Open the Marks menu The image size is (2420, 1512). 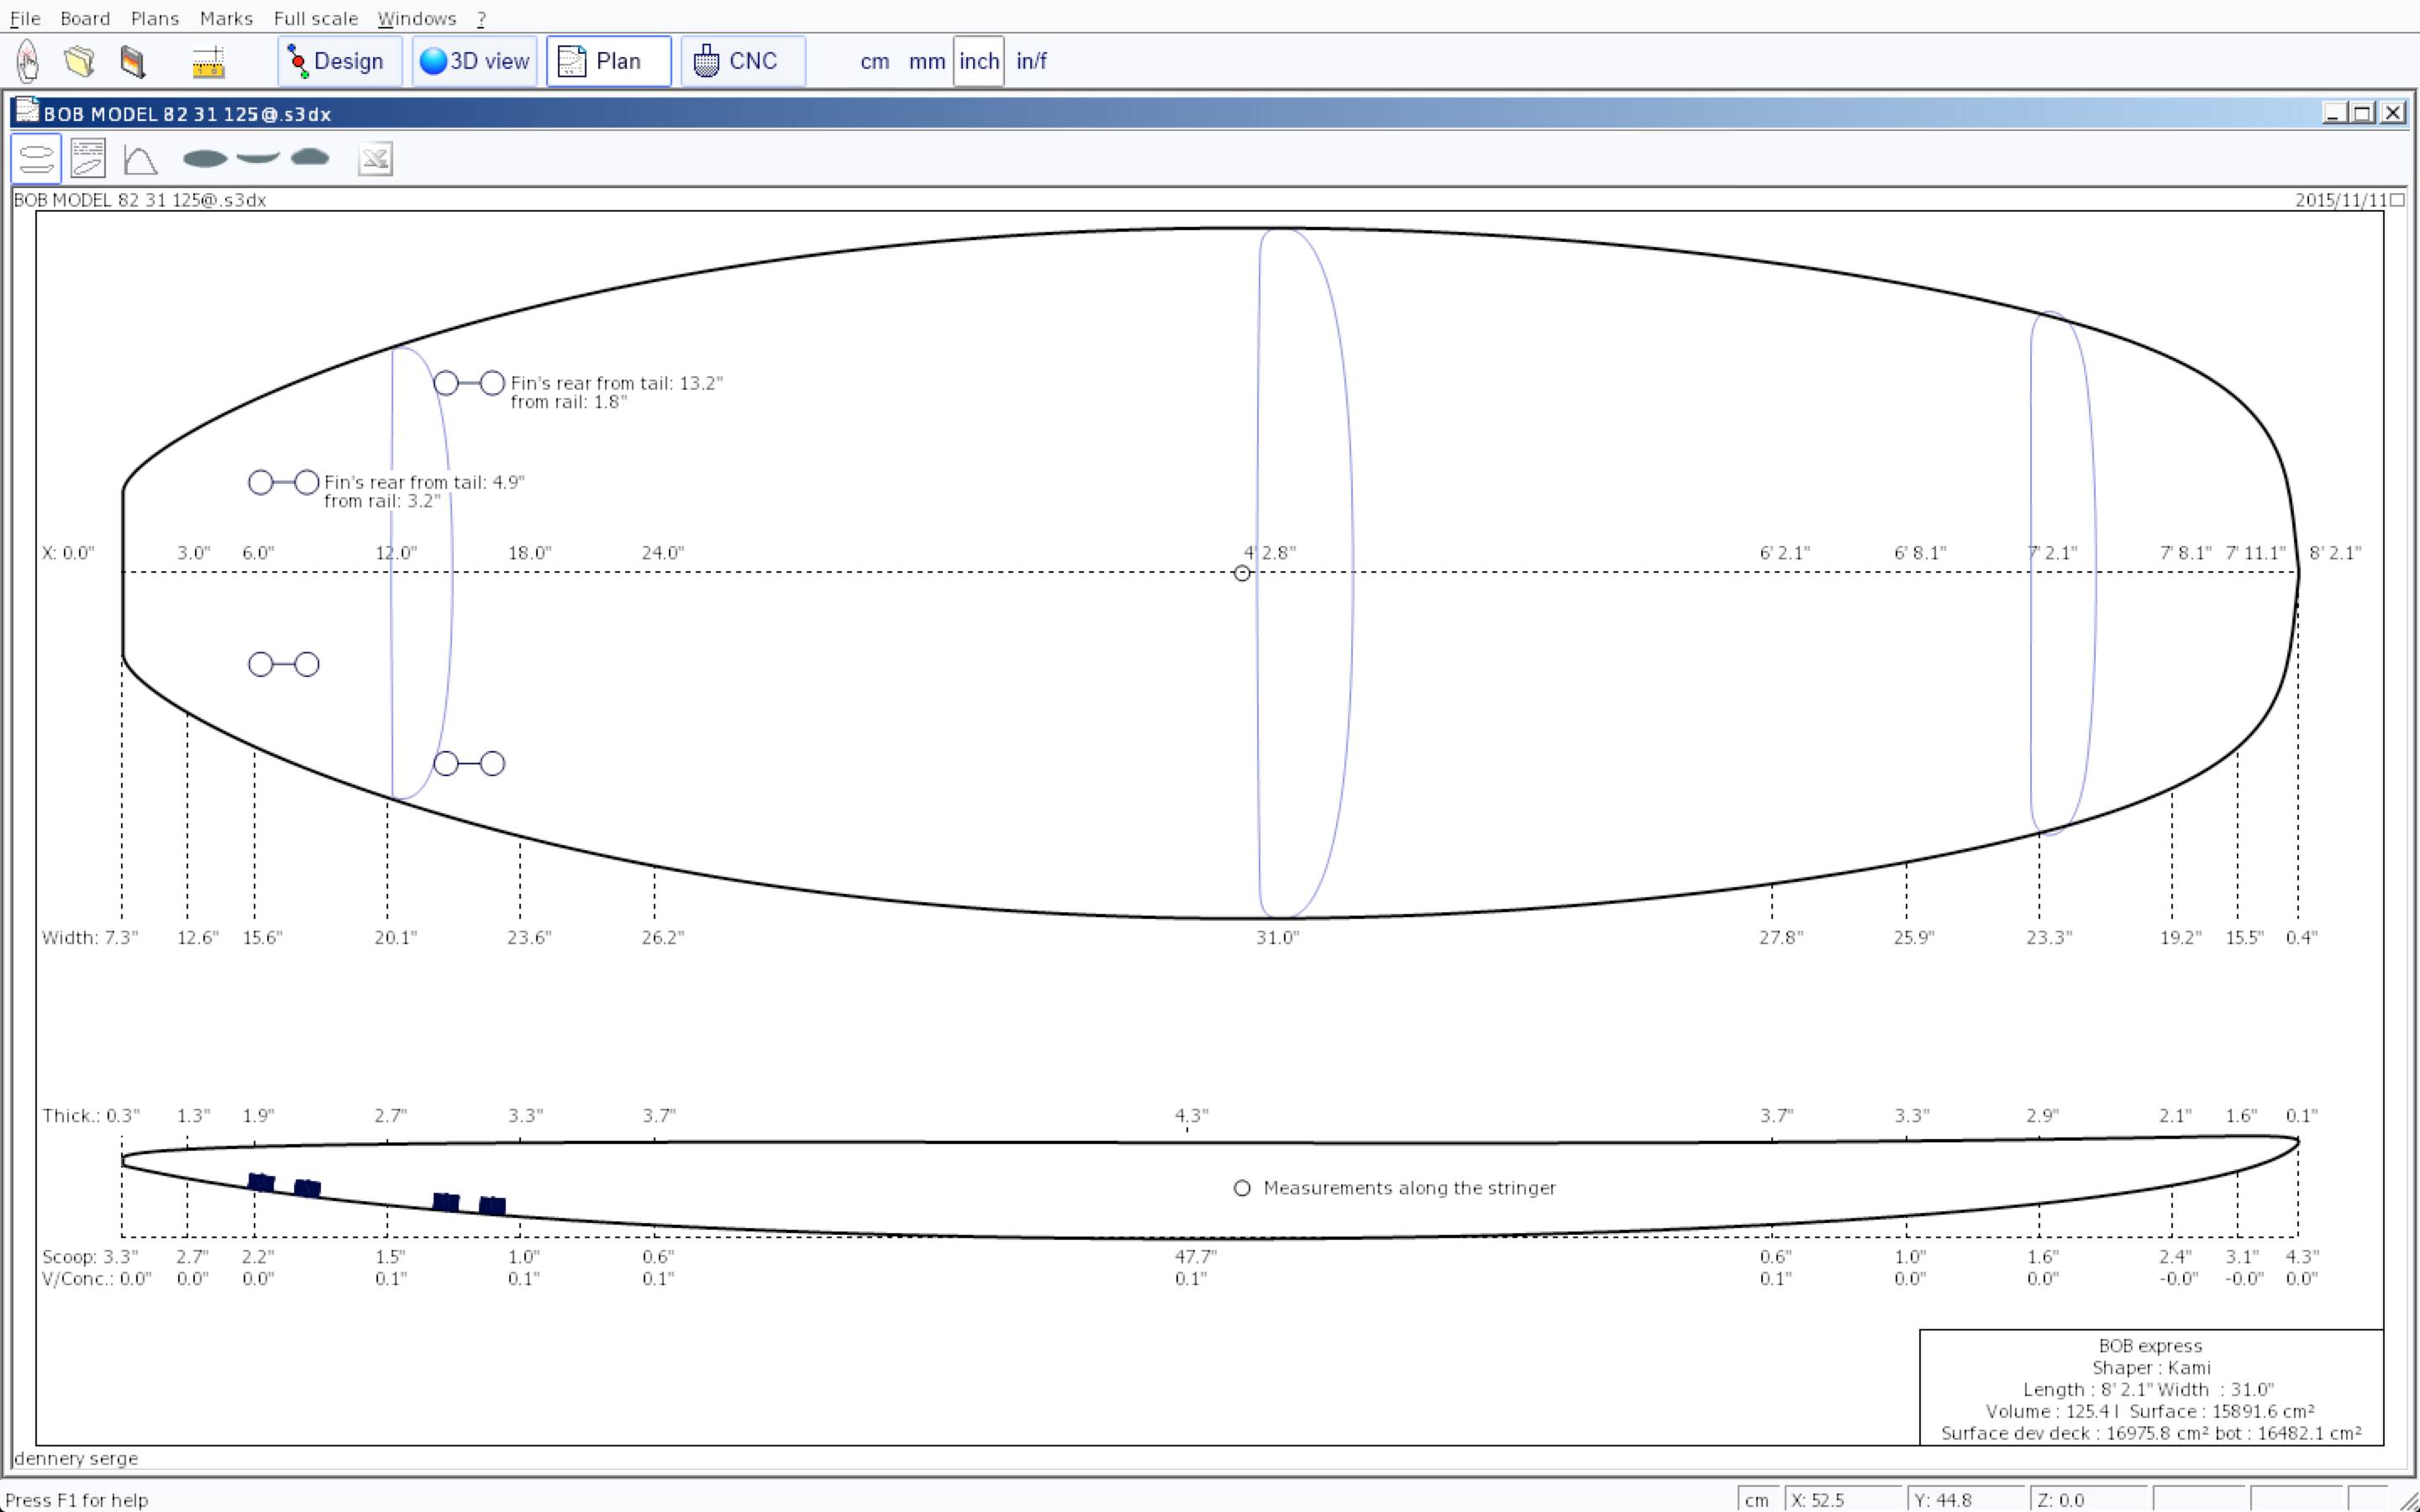(226, 17)
